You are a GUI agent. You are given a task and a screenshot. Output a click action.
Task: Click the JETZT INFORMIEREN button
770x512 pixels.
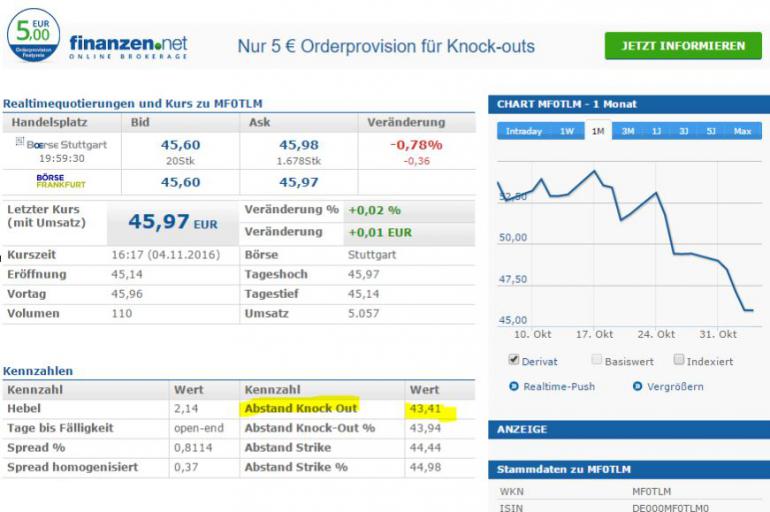[x=683, y=46]
